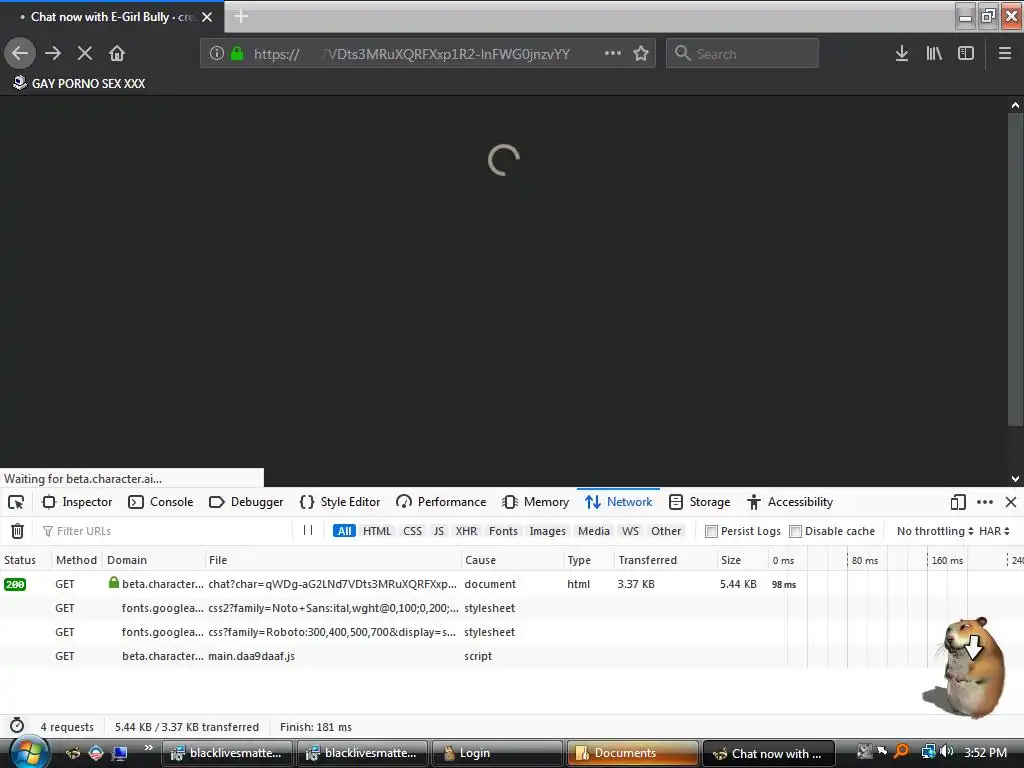Open Login window from taskbar
This screenshot has width=1024, height=768.
pos(496,753)
